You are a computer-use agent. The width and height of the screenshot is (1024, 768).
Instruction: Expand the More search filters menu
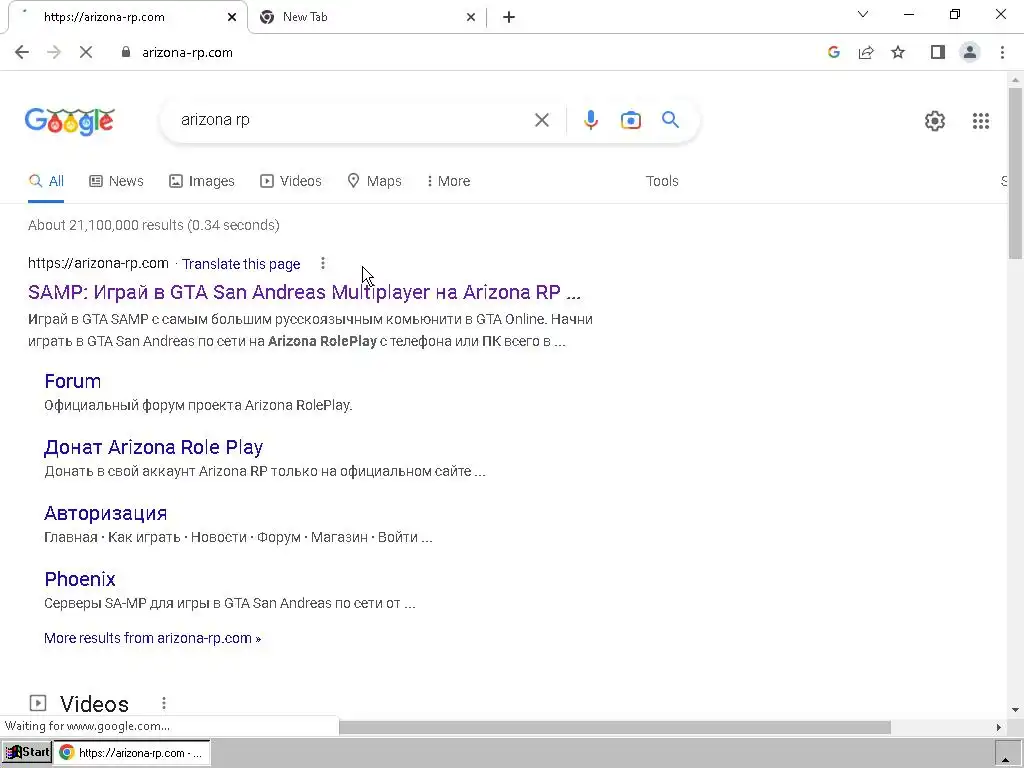tap(448, 181)
